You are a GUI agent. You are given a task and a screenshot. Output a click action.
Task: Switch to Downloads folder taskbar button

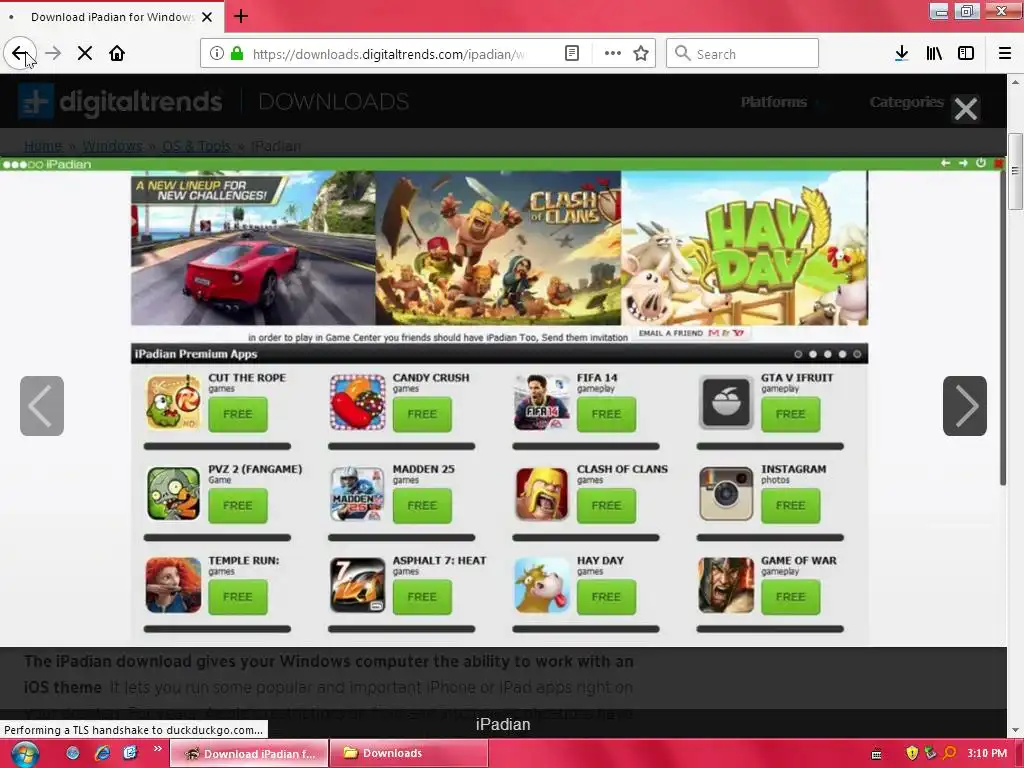coord(409,754)
